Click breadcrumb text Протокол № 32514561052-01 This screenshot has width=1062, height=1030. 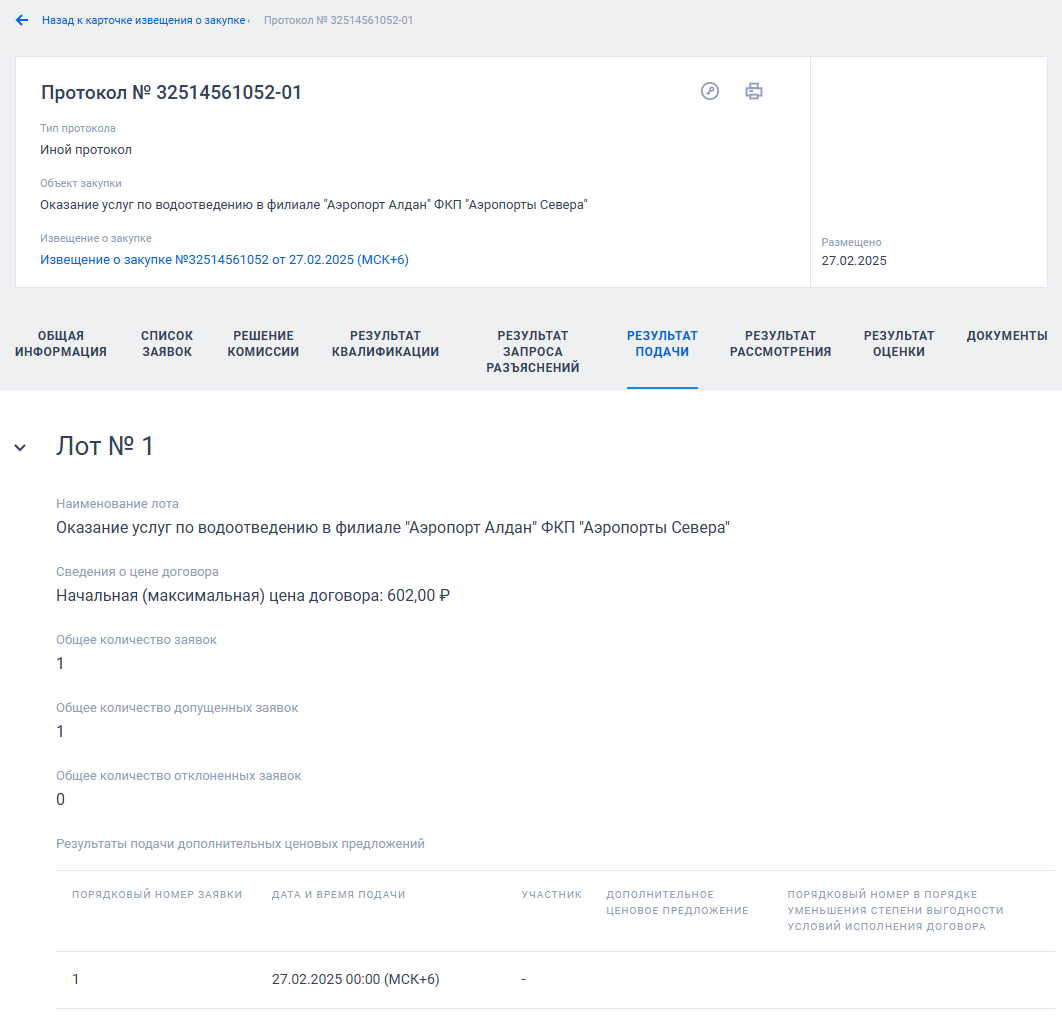point(339,20)
